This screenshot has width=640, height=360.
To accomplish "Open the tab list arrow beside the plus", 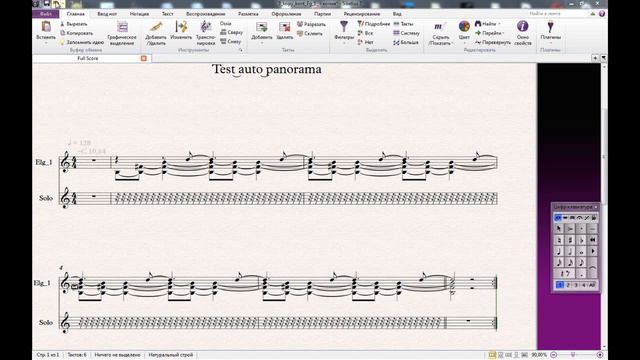I will 604,58.
